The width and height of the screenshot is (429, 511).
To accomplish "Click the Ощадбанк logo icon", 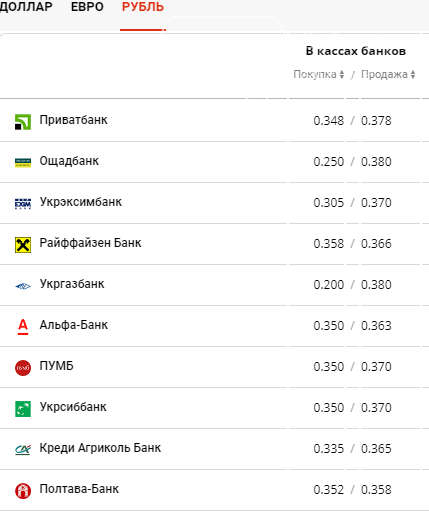I will pos(23,163).
